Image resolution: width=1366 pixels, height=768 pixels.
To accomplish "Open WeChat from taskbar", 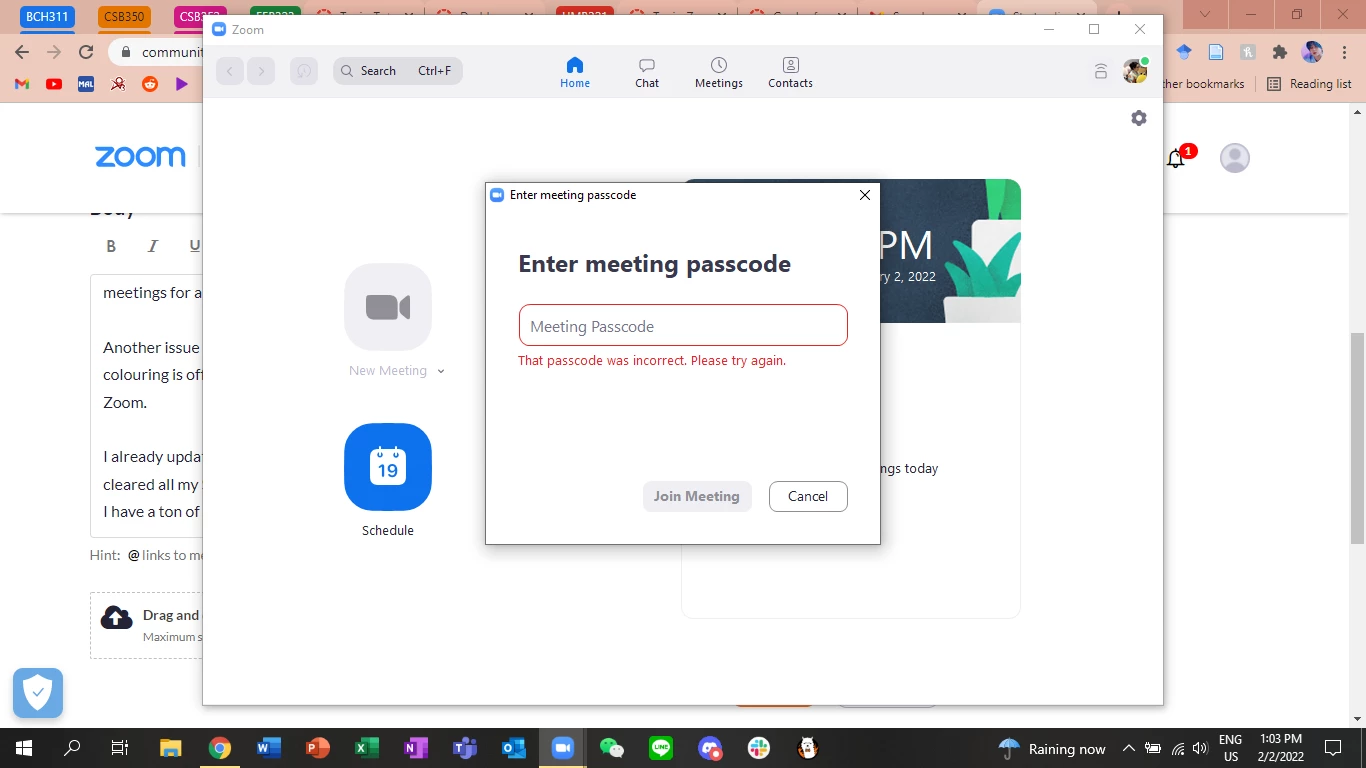I will click(x=612, y=748).
